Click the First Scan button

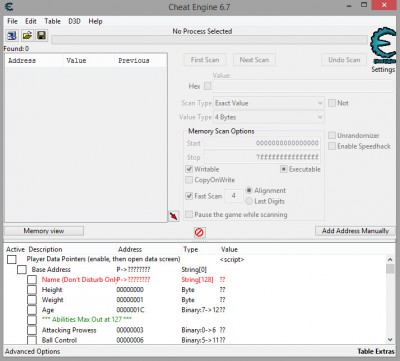(x=205, y=60)
